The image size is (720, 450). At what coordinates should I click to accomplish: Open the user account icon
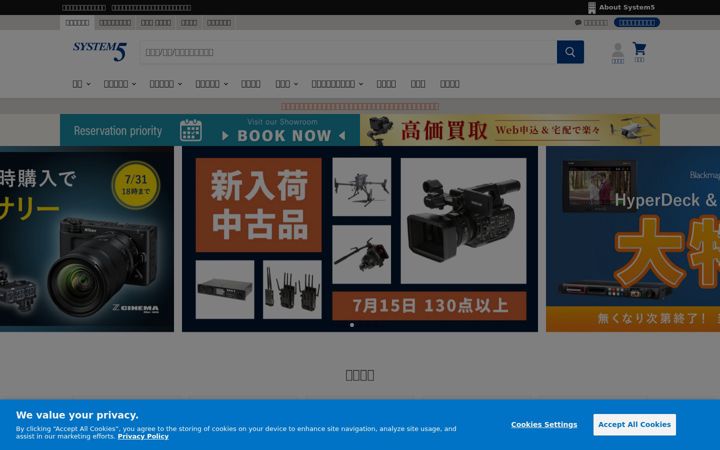(618, 53)
